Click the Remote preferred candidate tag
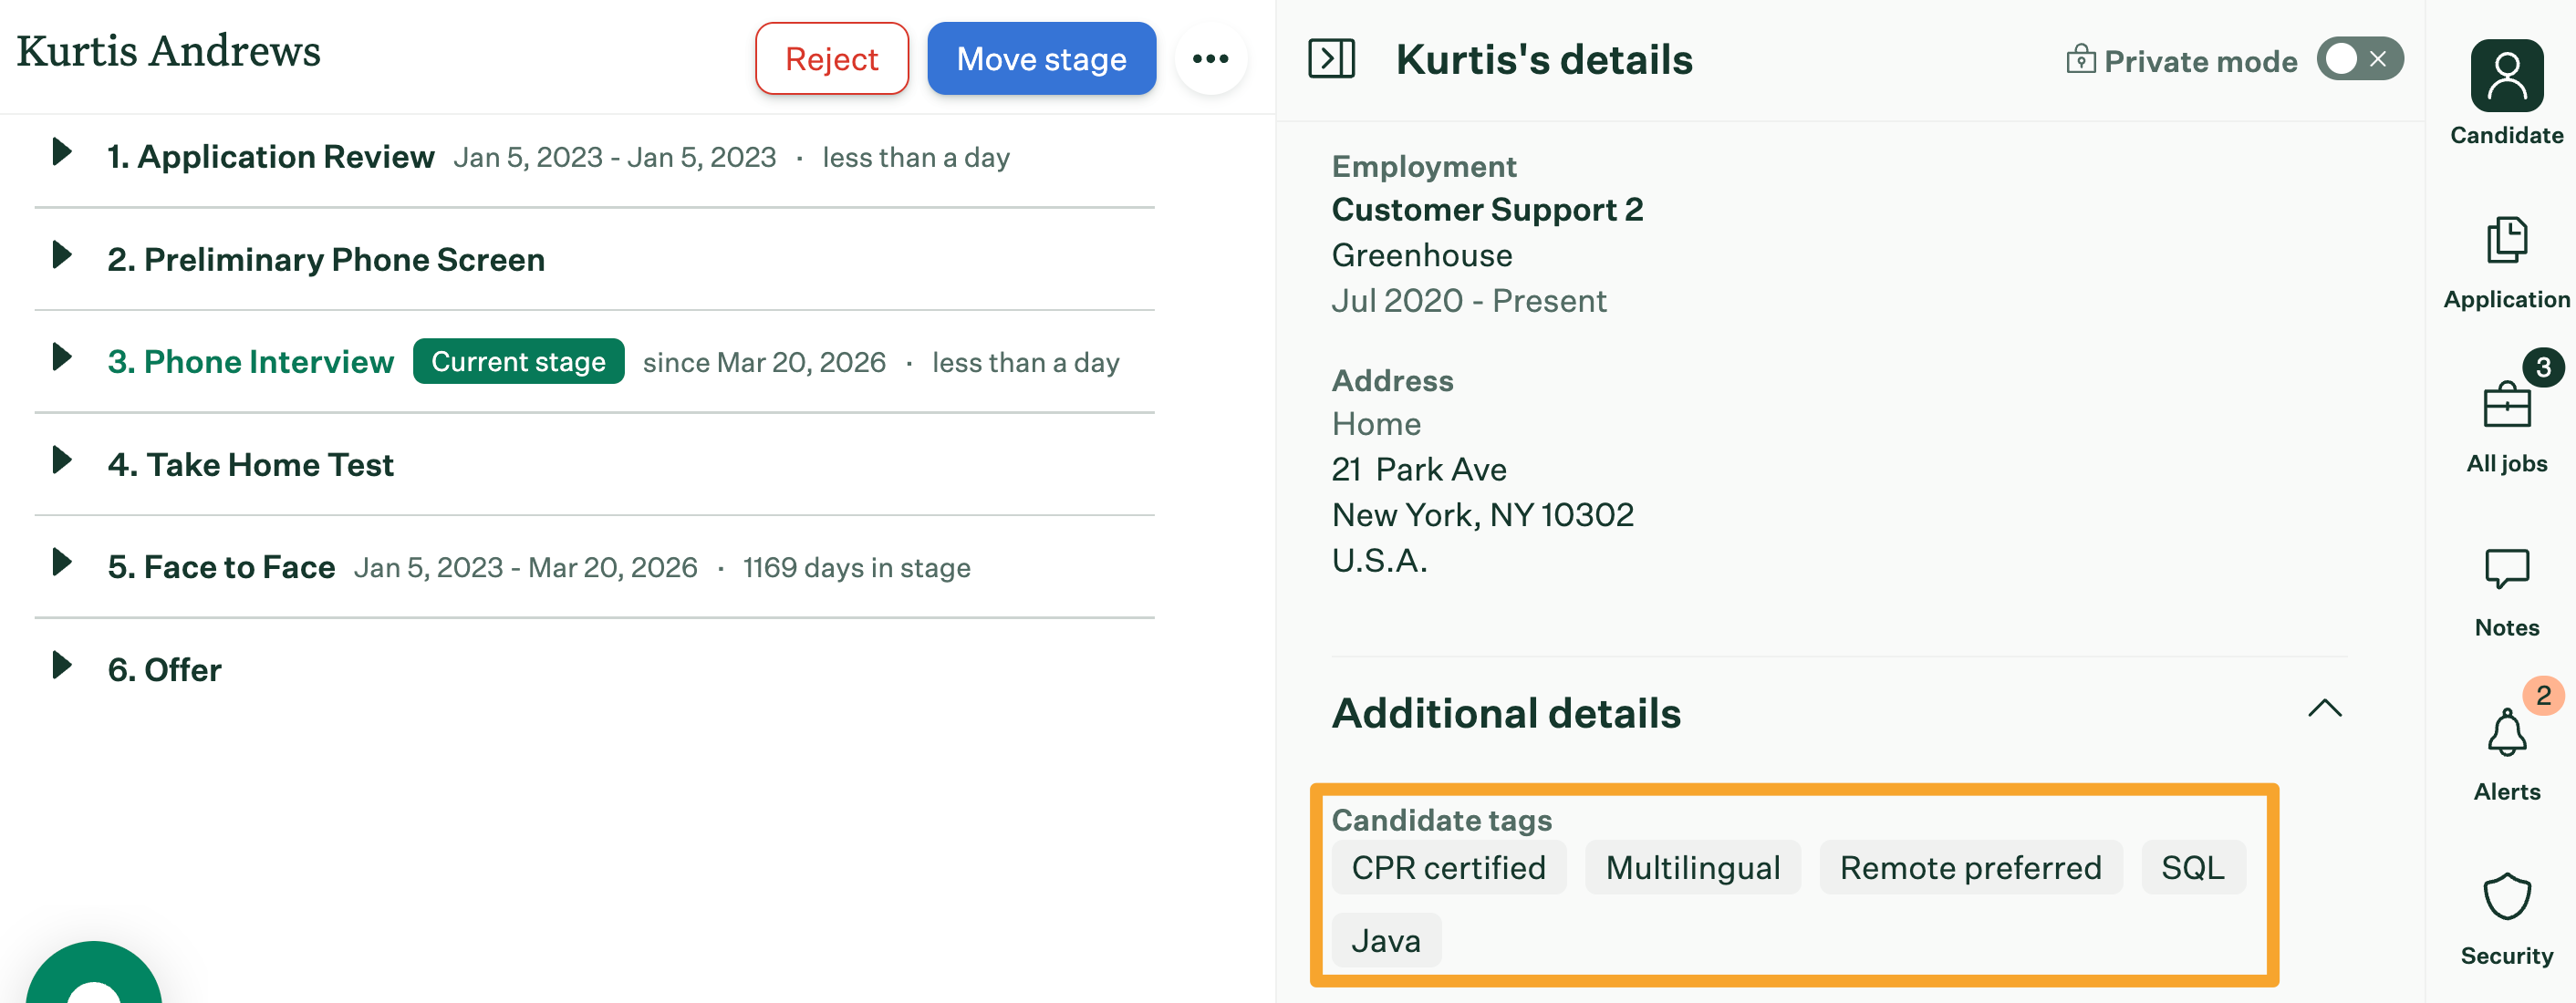This screenshot has height=1003, width=2576. point(1970,867)
